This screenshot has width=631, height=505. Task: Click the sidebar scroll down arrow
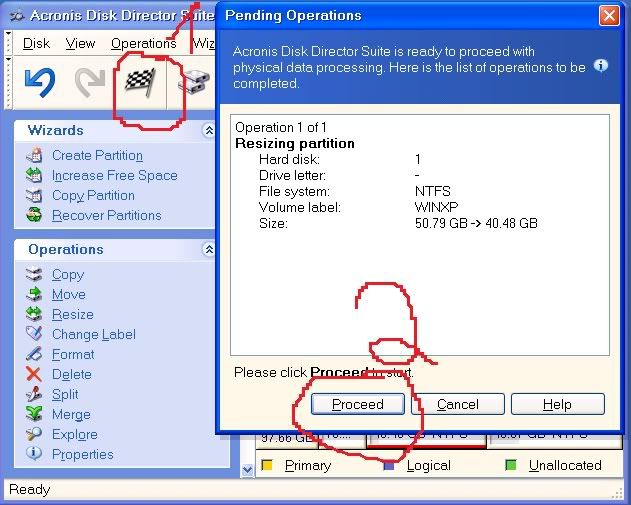(x=247, y=470)
